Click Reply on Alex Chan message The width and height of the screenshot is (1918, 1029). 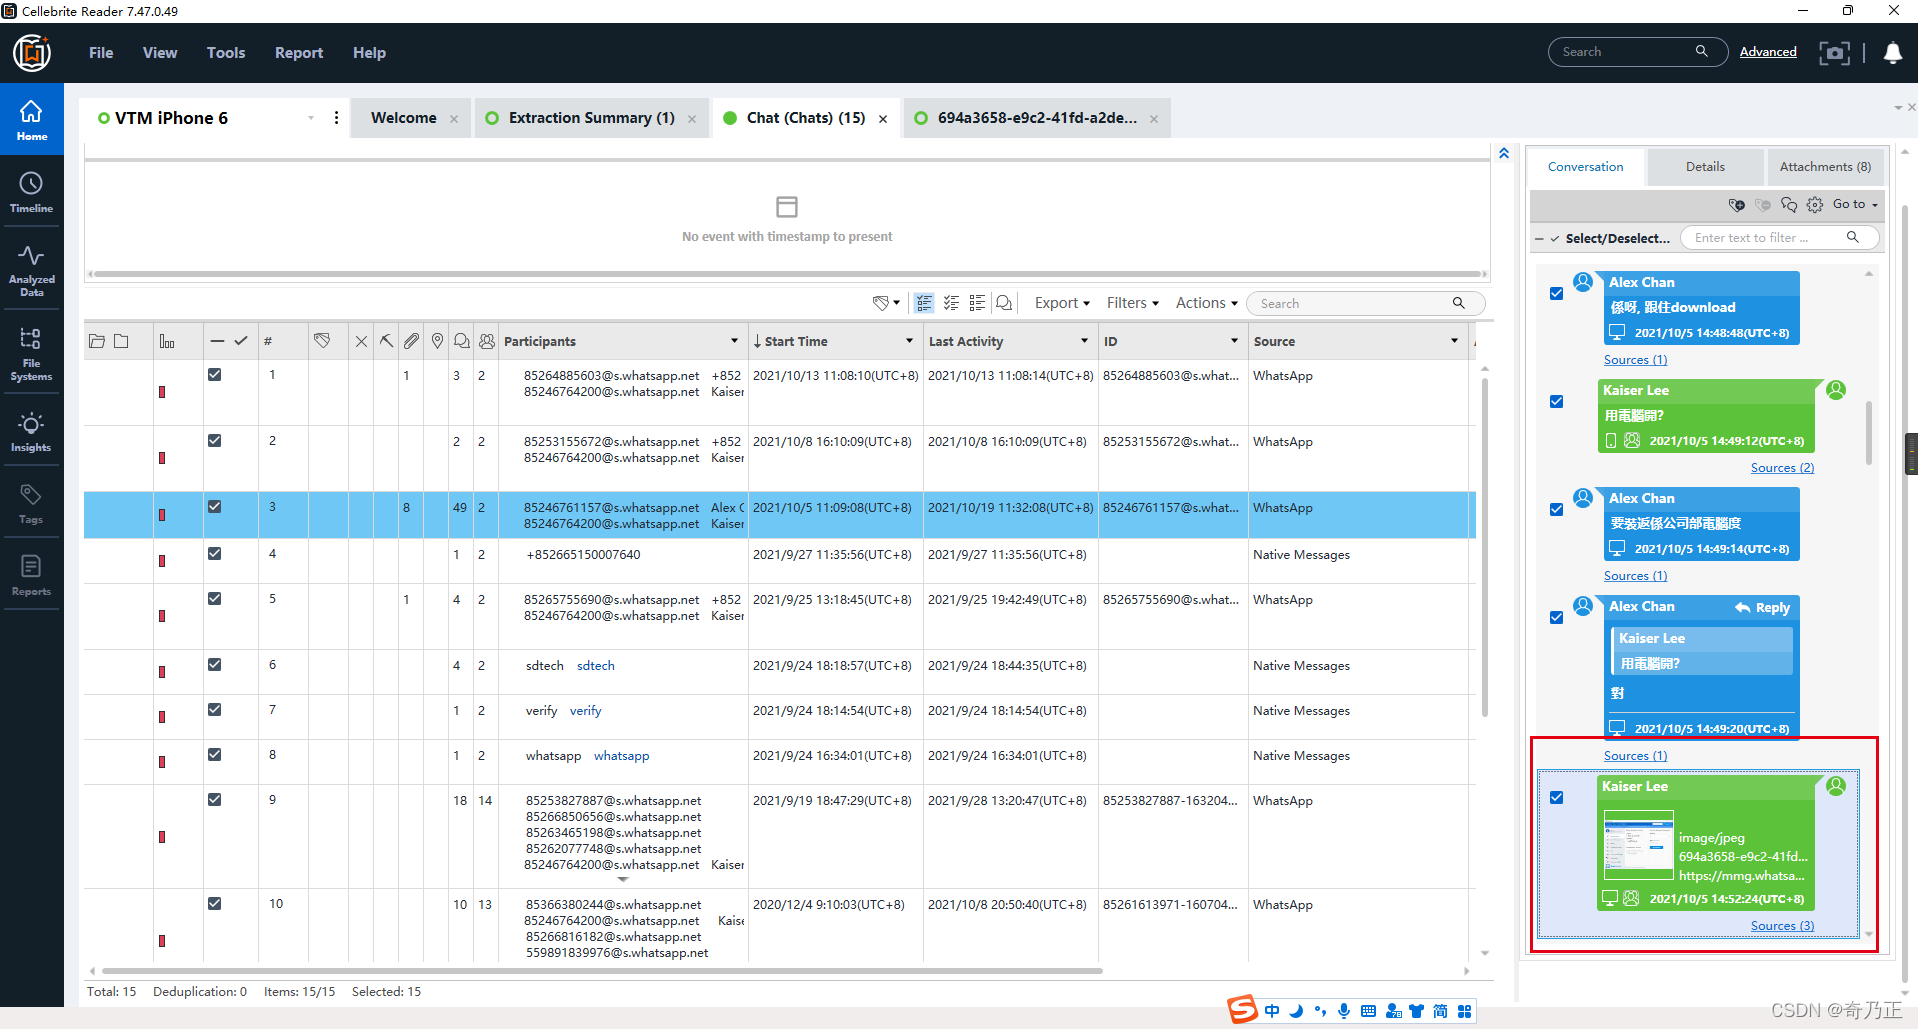[1763, 608]
